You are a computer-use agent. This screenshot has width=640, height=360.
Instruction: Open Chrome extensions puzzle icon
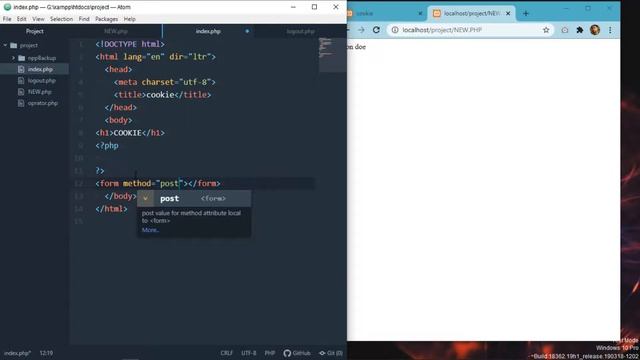pos(580,30)
